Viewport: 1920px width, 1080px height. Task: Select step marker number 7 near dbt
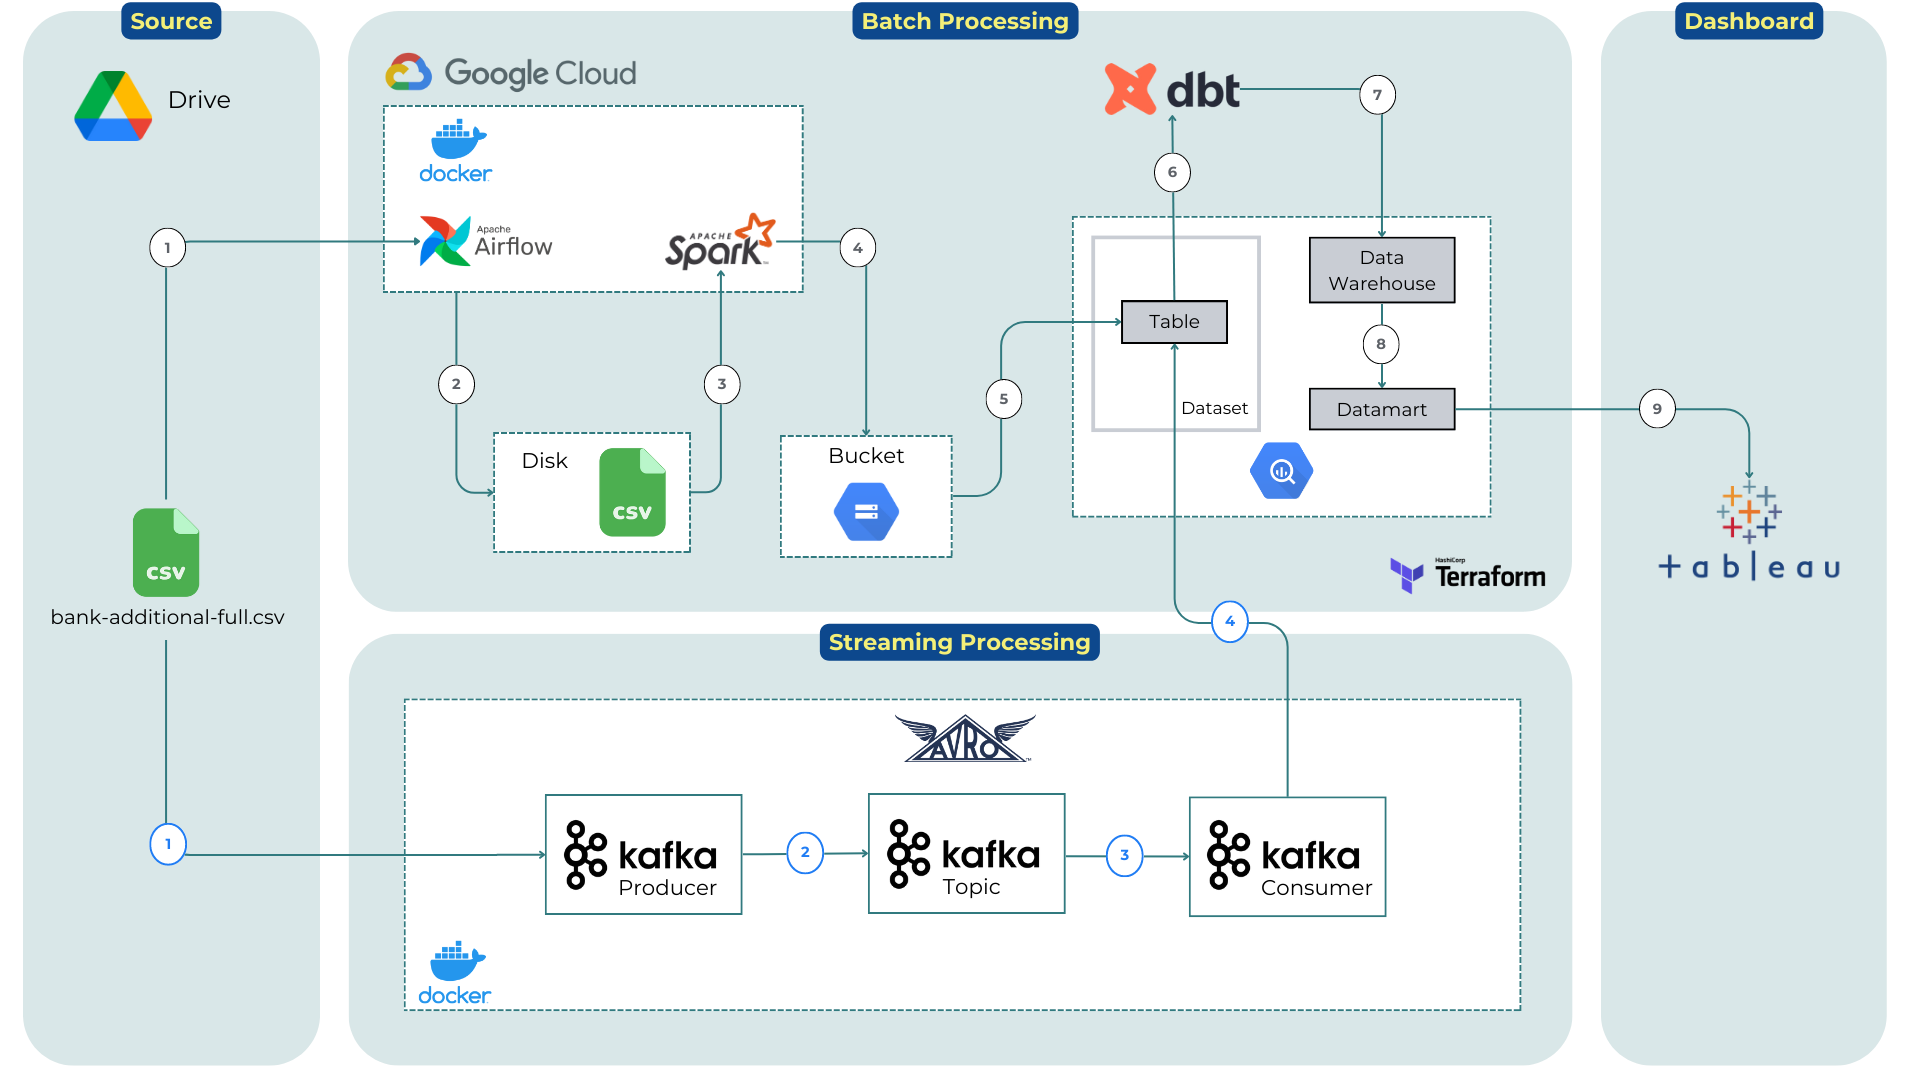(x=1380, y=94)
